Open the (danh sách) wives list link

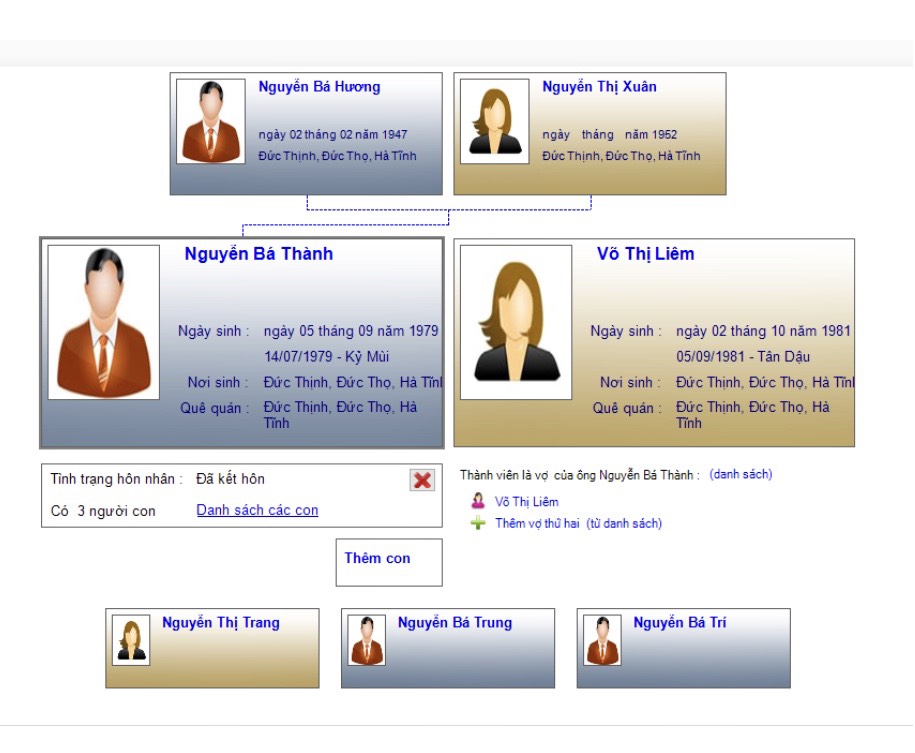point(741,474)
